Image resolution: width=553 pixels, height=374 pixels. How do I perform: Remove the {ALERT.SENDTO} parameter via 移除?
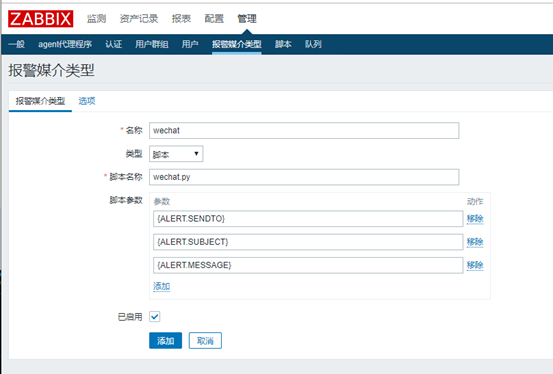(x=475, y=219)
